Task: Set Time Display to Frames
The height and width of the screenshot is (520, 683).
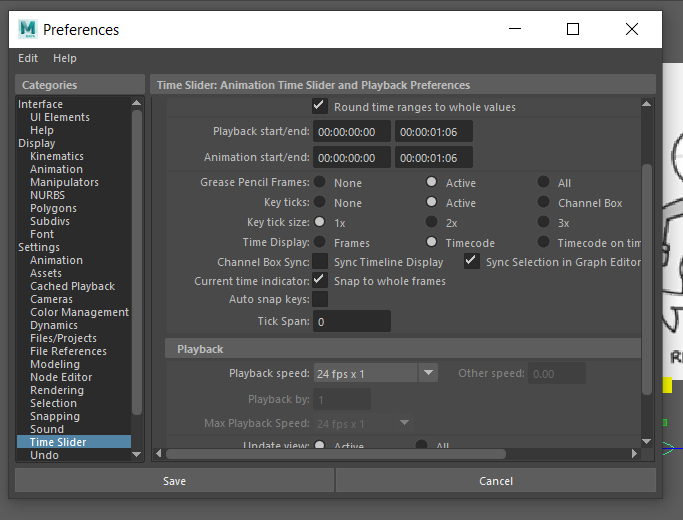Action: 320,242
